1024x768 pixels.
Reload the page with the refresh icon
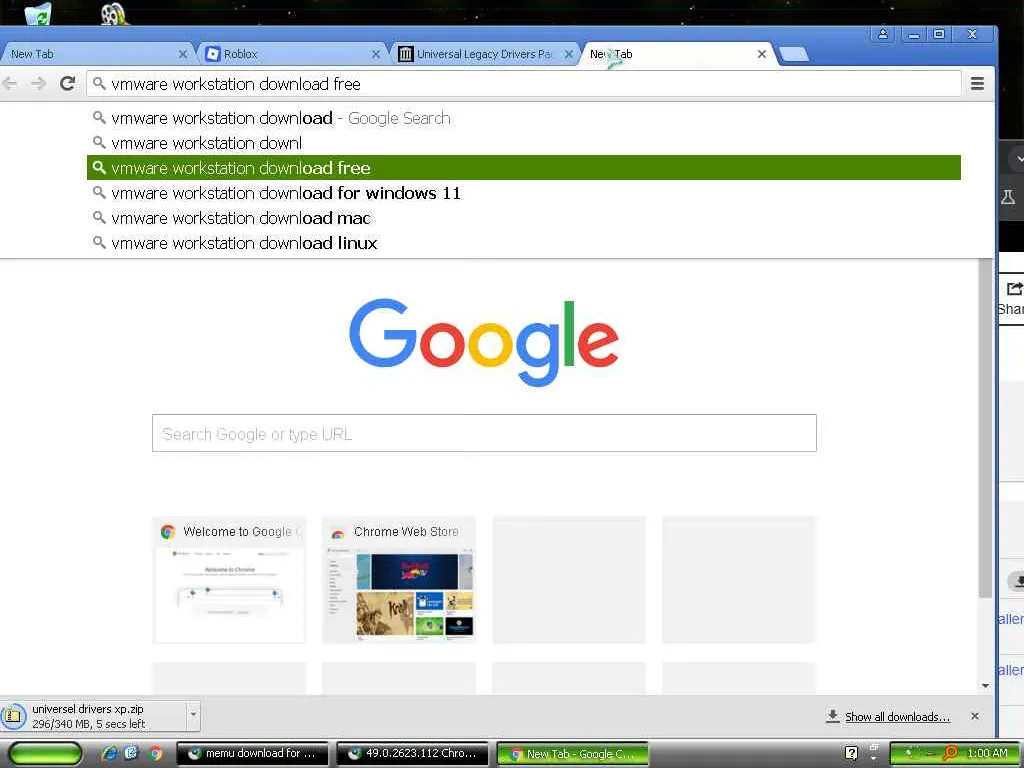pos(67,84)
